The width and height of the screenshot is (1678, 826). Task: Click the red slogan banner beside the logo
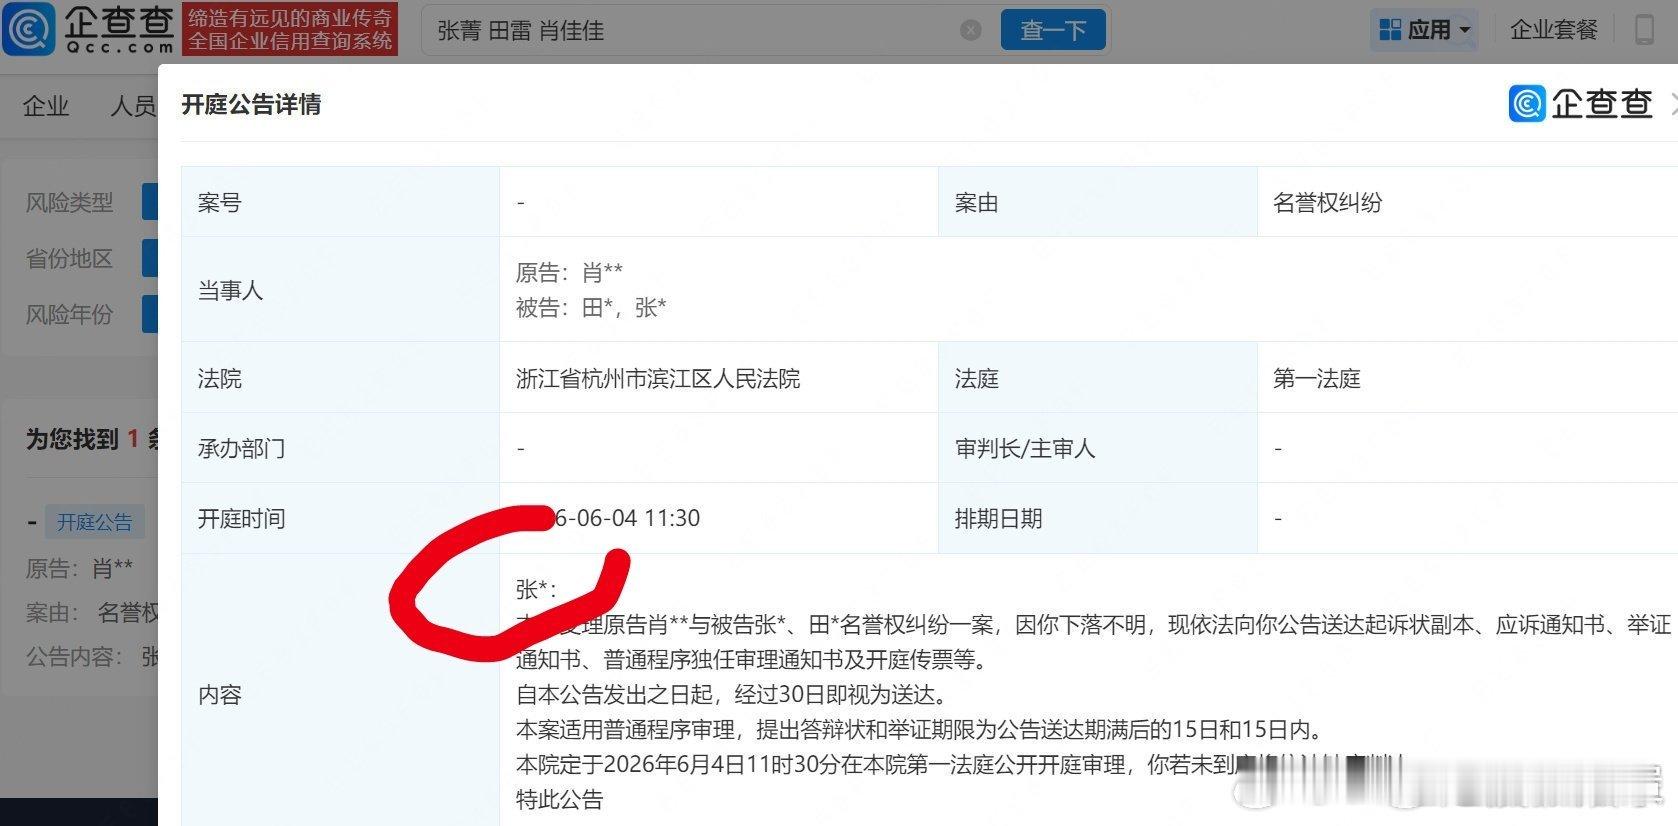tap(290, 29)
